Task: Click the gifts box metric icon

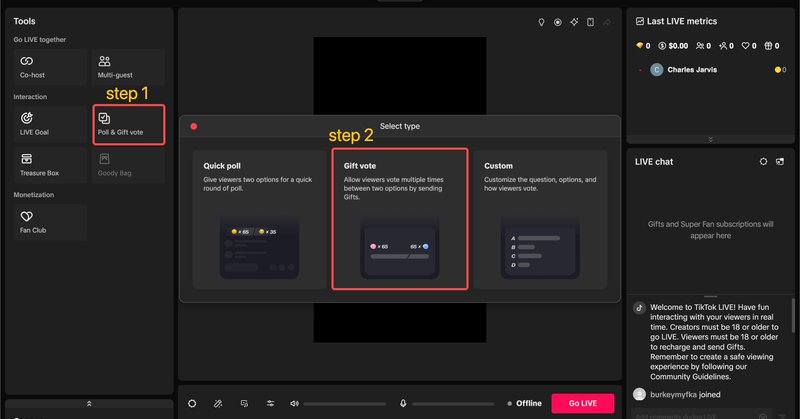Action: click(x=768, y=45)
